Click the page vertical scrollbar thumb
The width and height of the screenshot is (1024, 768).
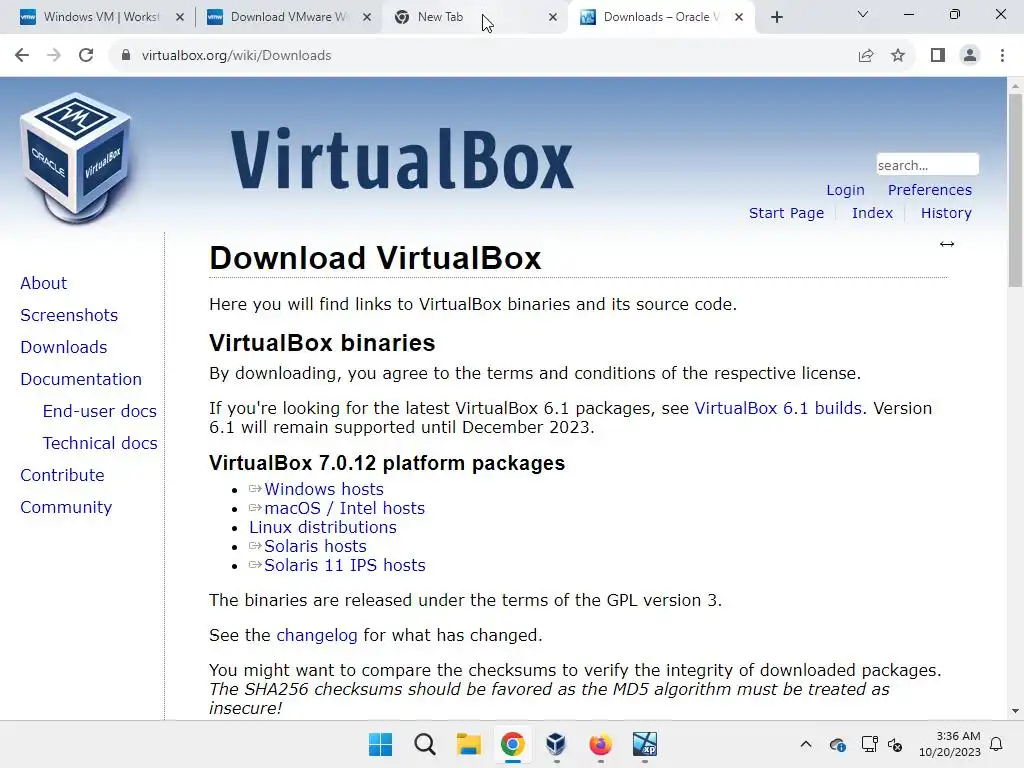pyautogui.click(x=1015, y=190)
